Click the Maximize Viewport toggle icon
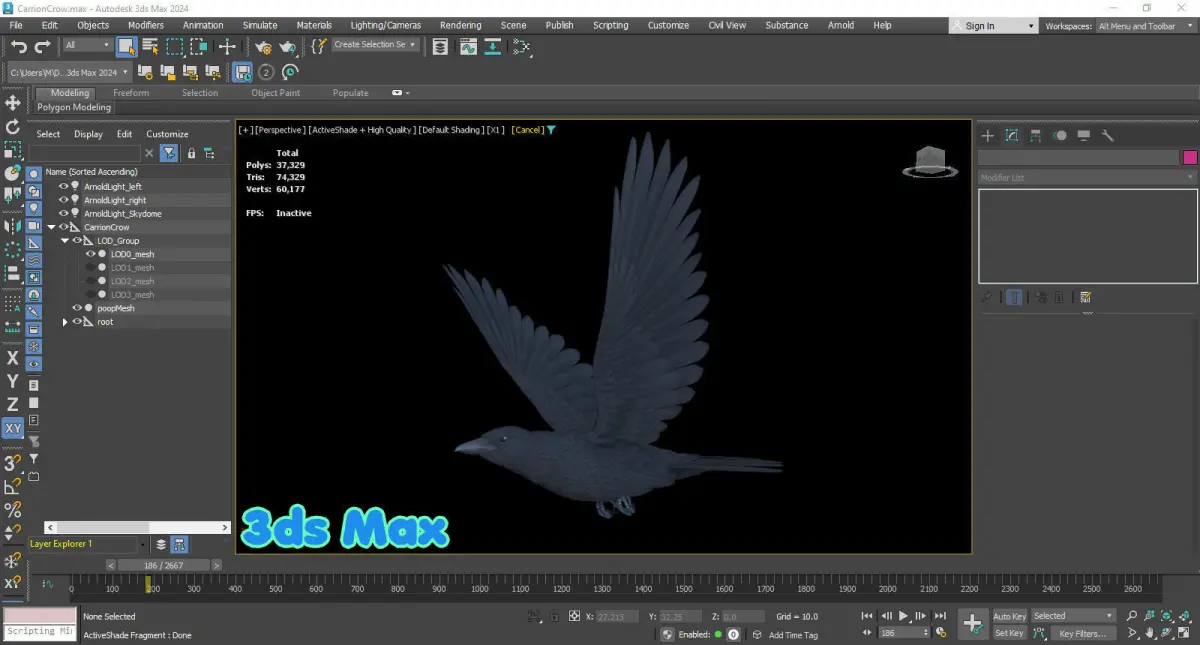Screen dimensions: 1200x645 coord(1185,633)
